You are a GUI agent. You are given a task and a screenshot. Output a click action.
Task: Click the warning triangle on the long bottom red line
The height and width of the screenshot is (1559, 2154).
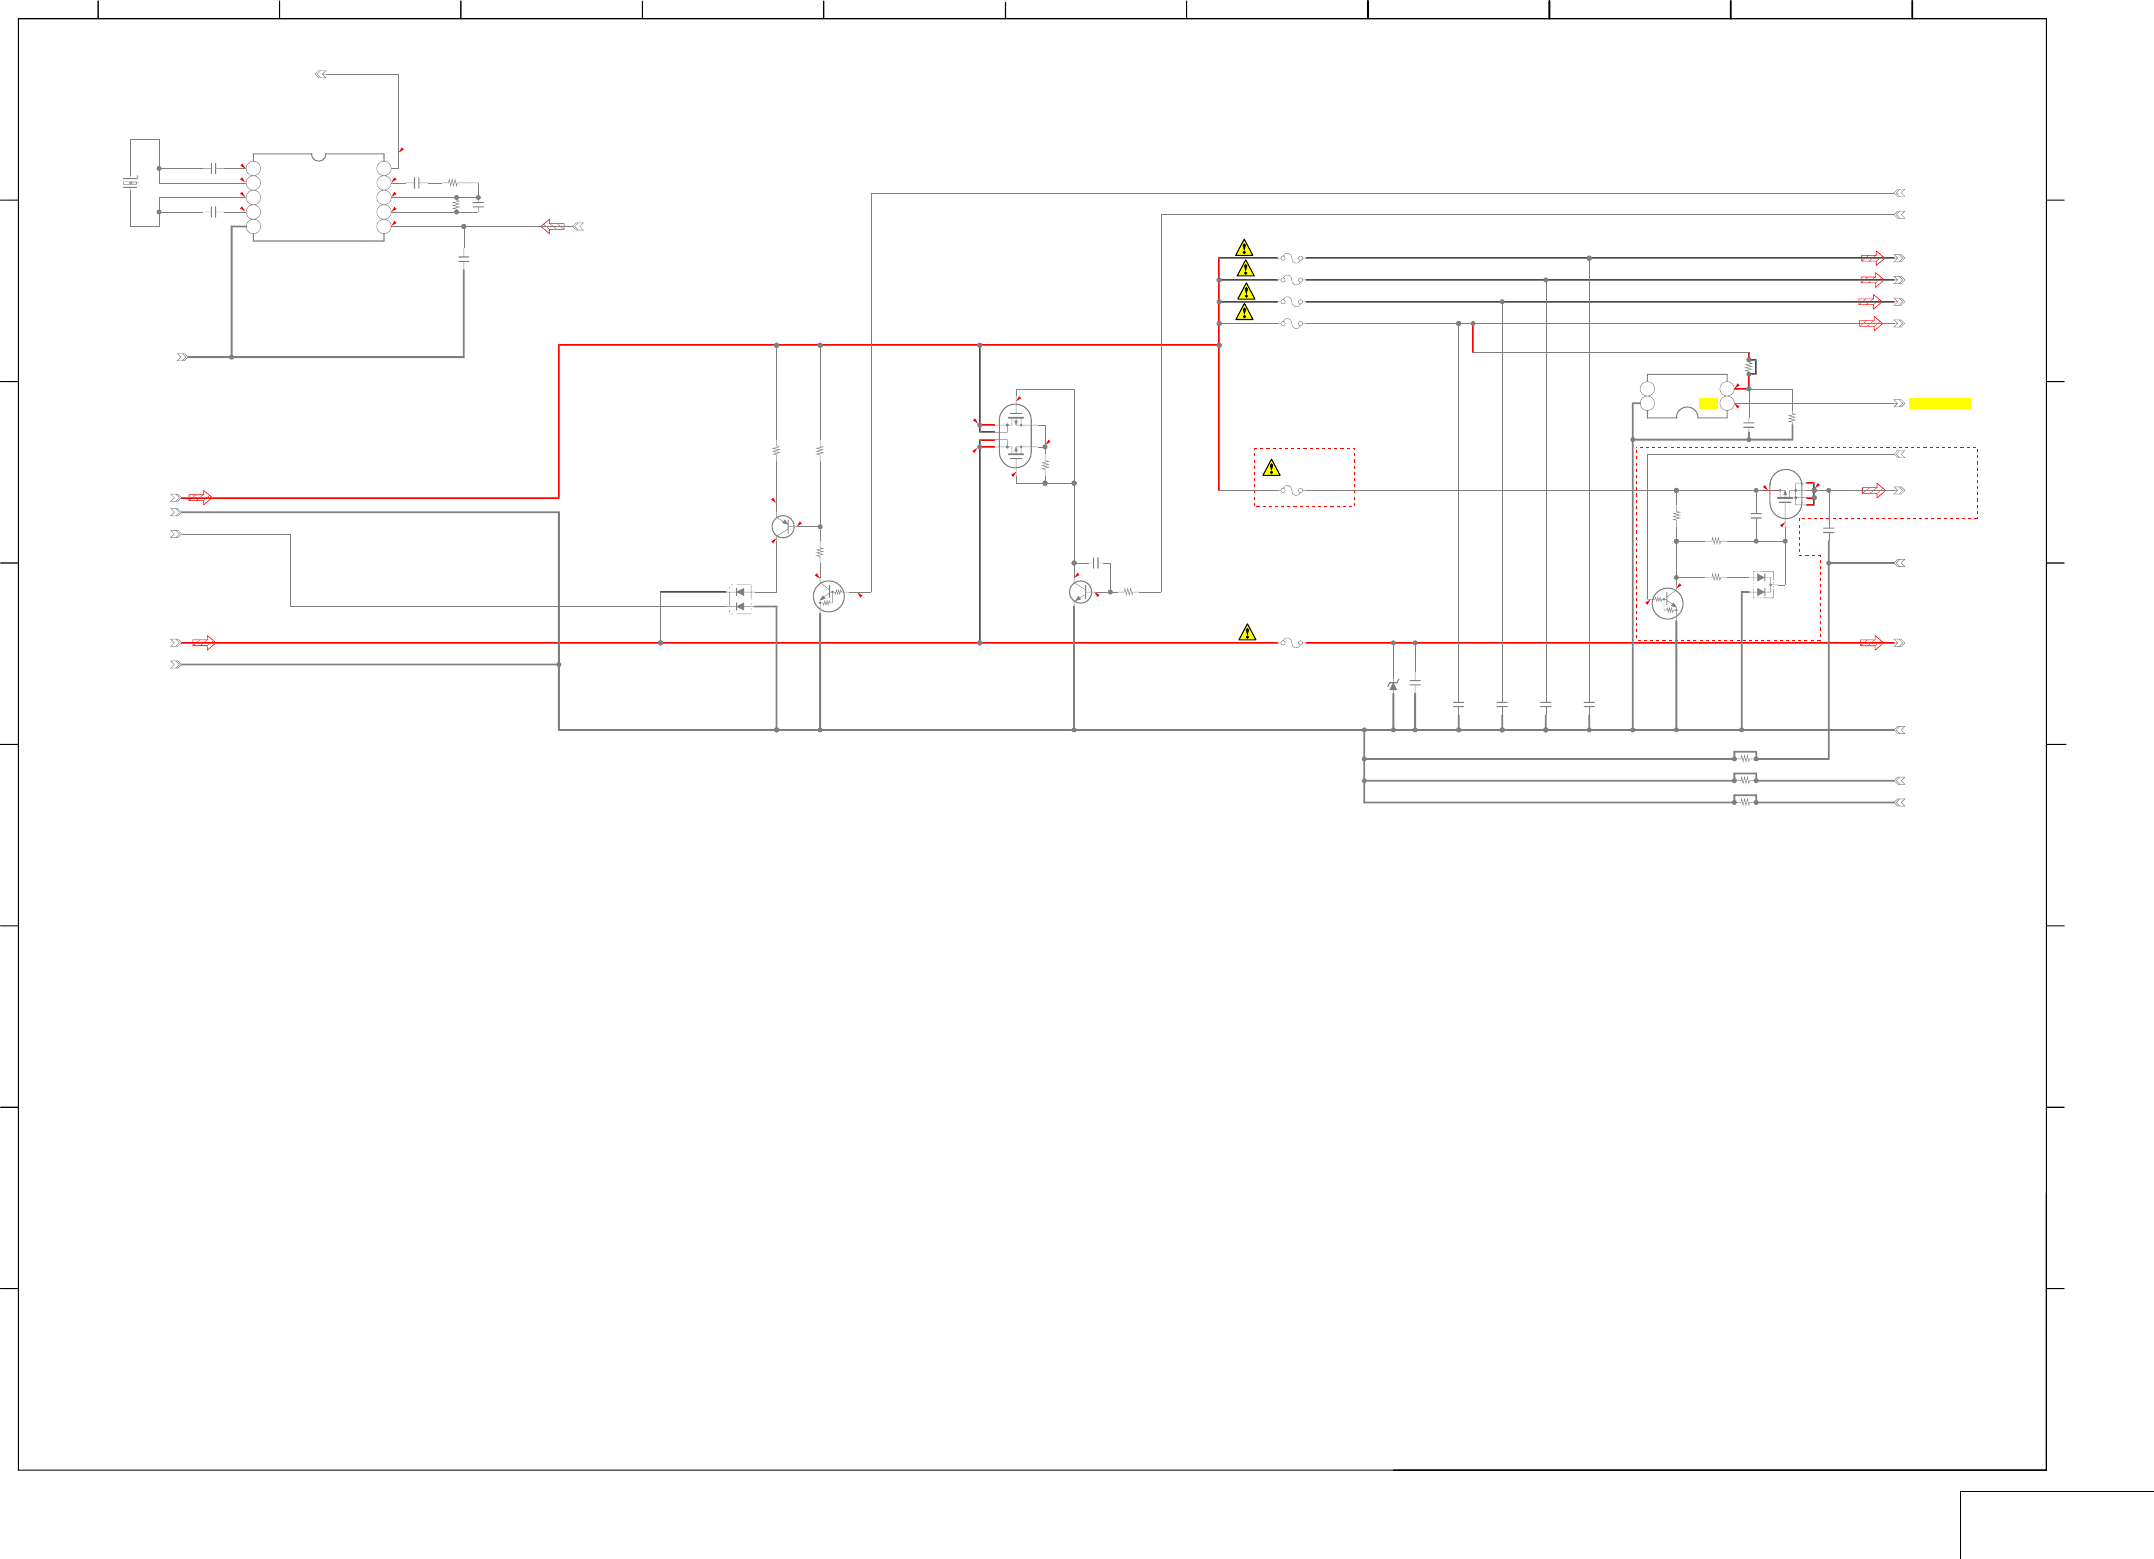(x=1247, y=633)
